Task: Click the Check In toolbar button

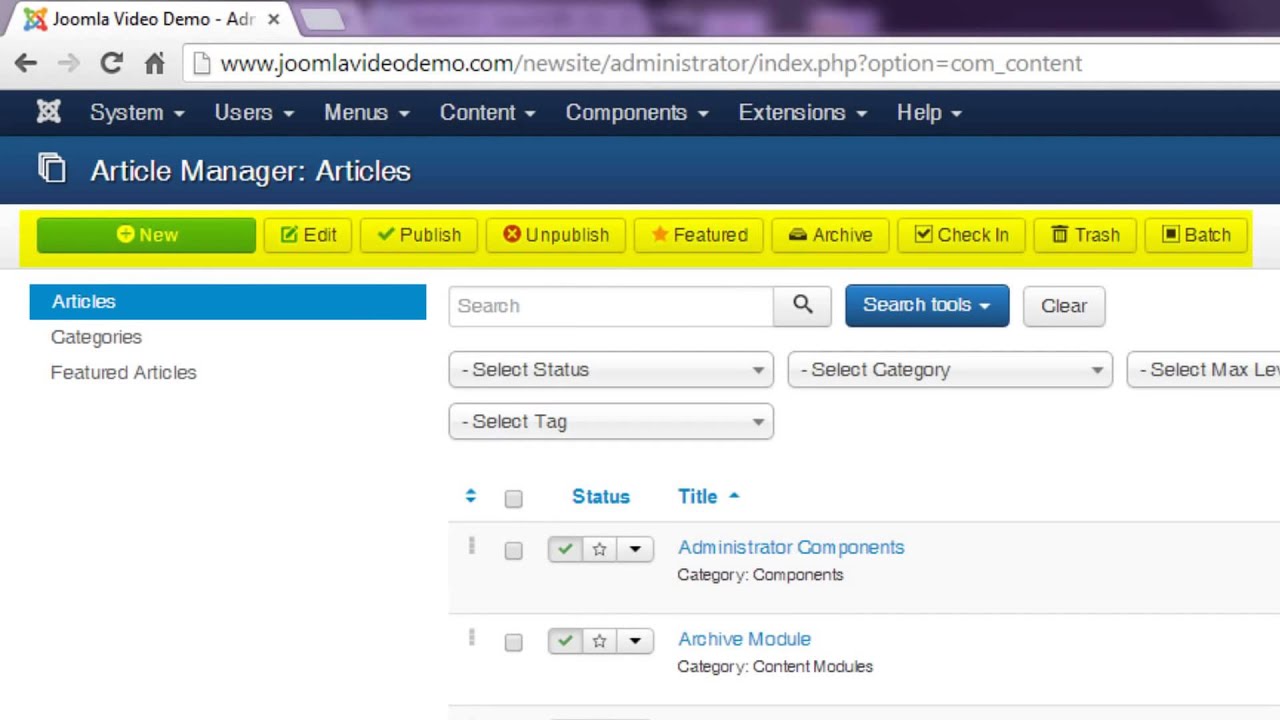Action: pyautogui.click(x=961, y=235)
